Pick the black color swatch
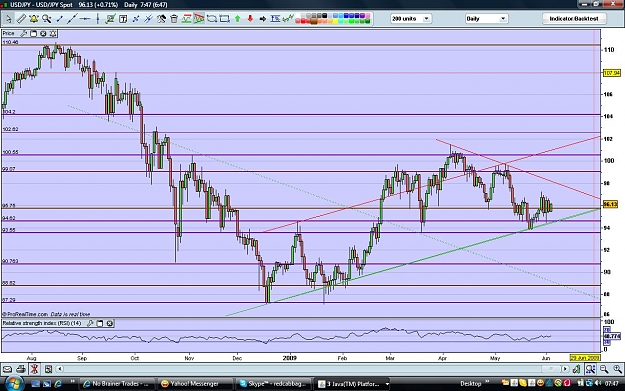The width and height of the screenshot is (625, 391). pos(324,16)
